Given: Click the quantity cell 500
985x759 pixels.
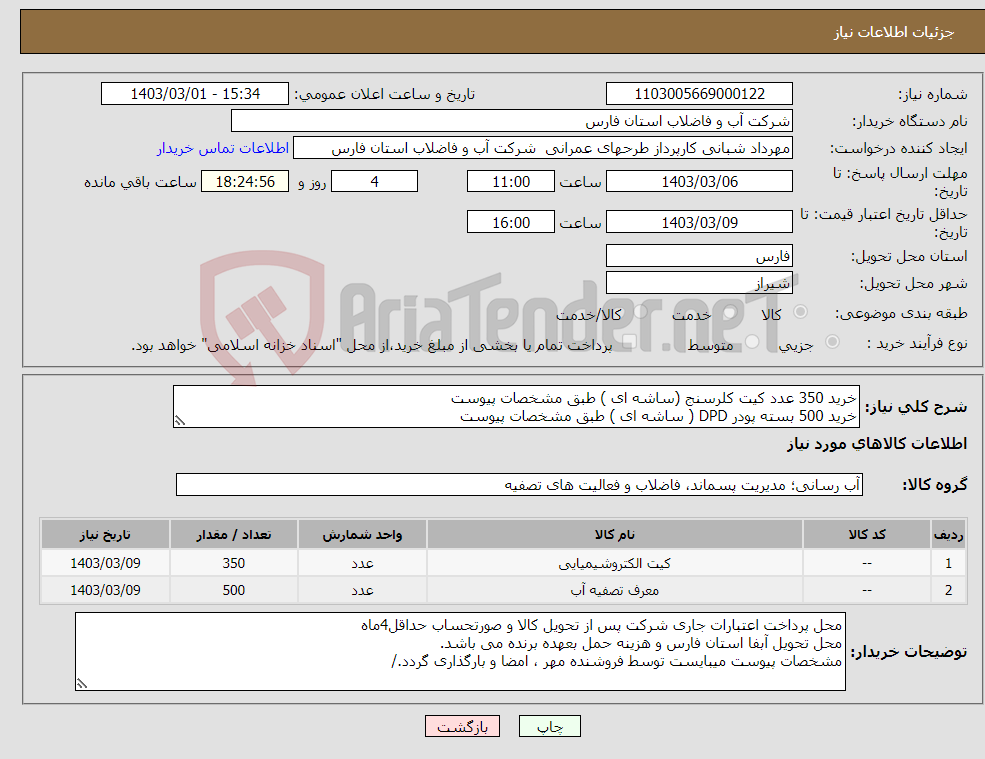Looking at the screenshot, I should [x=234, y=590].
